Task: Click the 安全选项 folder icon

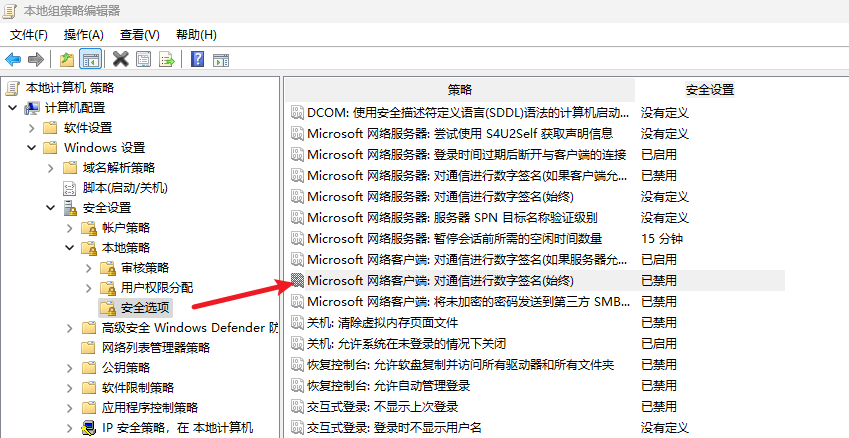Action: [x=107, y=308]
